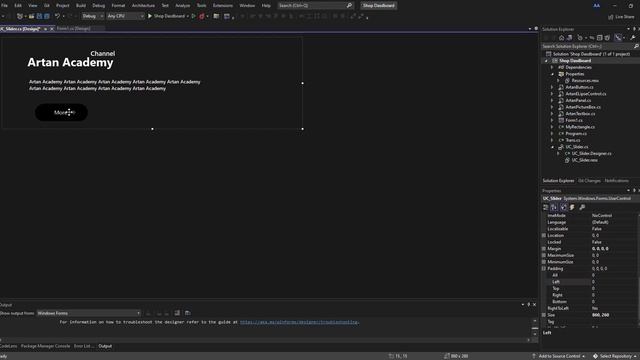Image resolution: width=640 pixels, height=360 pixels.
Task: Click Solution Explorer search magnifier icon
Action: click(636, 47)
